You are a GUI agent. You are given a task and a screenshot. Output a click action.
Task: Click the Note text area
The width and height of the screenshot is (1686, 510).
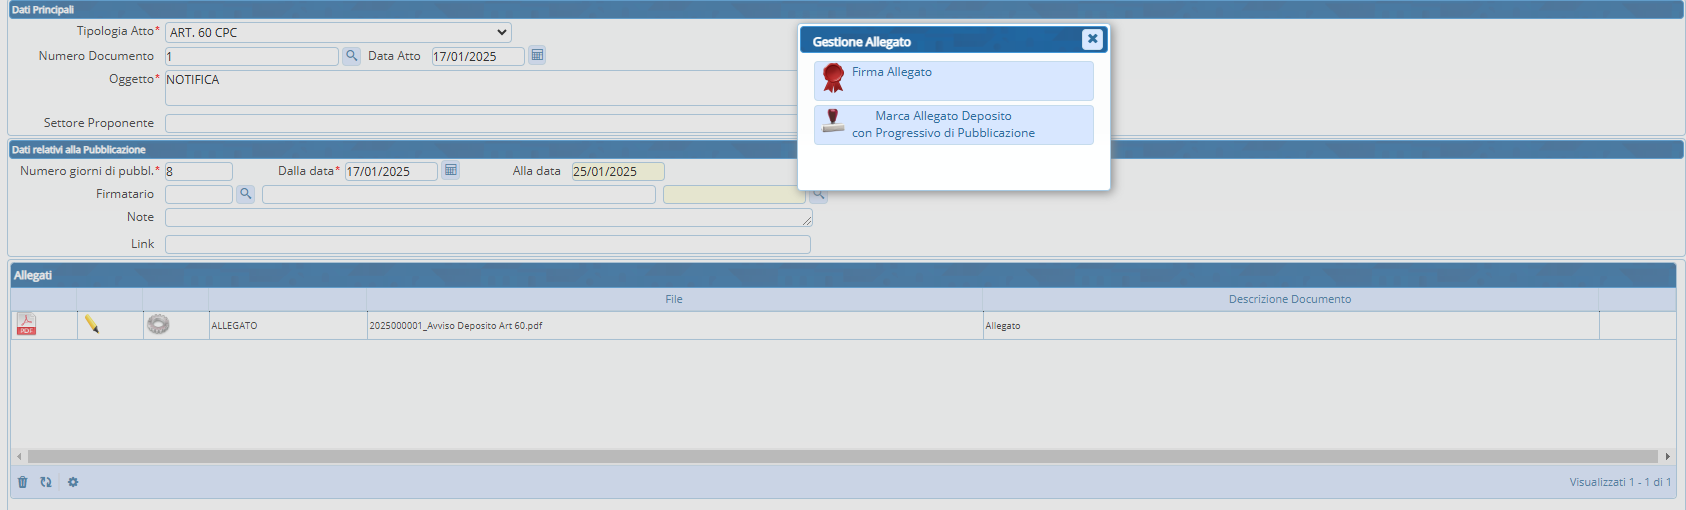(489, 217)
